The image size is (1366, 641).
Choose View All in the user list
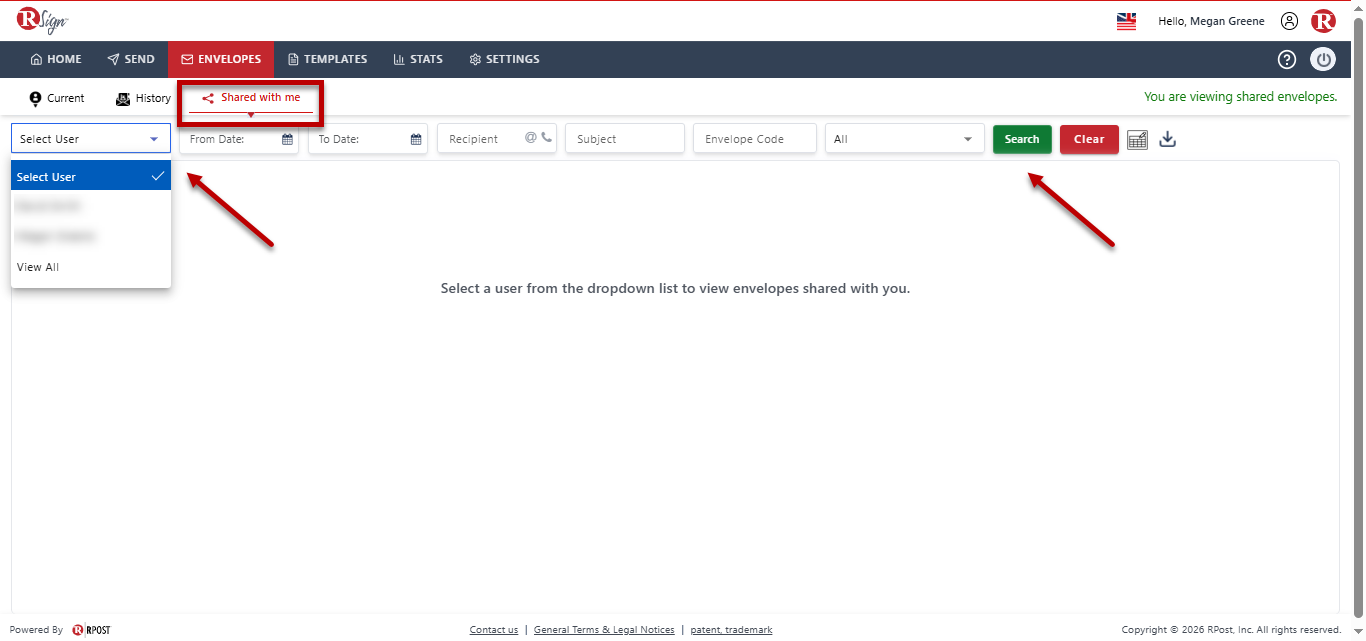click(x=91, y=267)
